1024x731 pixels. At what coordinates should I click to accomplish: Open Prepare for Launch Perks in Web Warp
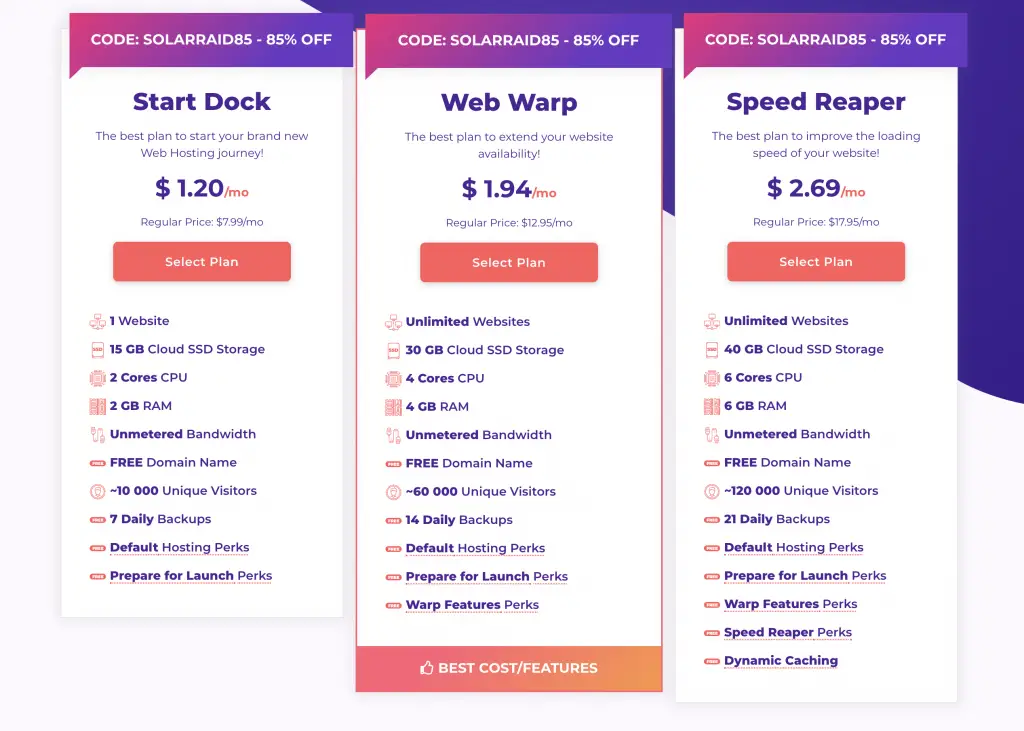(x=487, y=577)
